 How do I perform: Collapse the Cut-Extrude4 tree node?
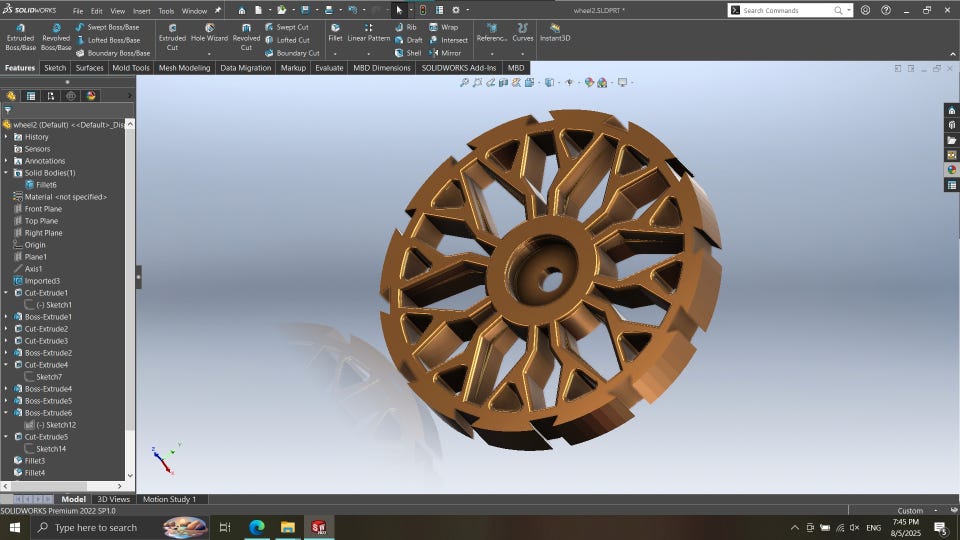[6, 365]
